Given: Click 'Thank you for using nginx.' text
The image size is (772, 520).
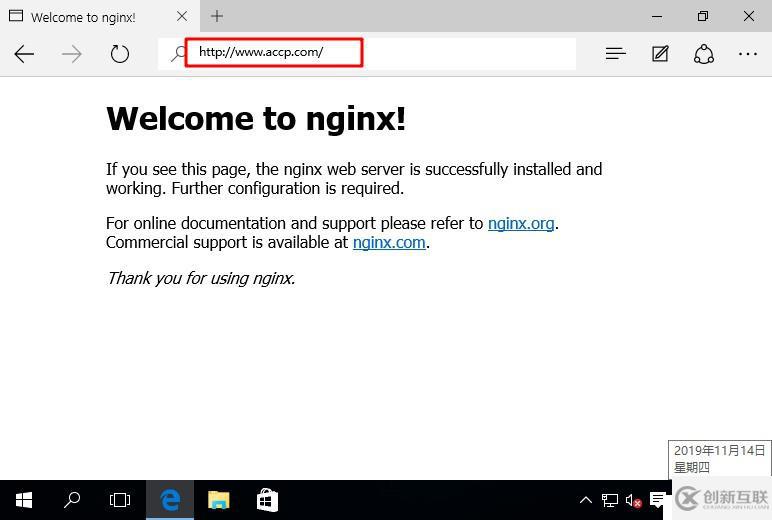Looking at the screenshot, I should click(200, 278).
